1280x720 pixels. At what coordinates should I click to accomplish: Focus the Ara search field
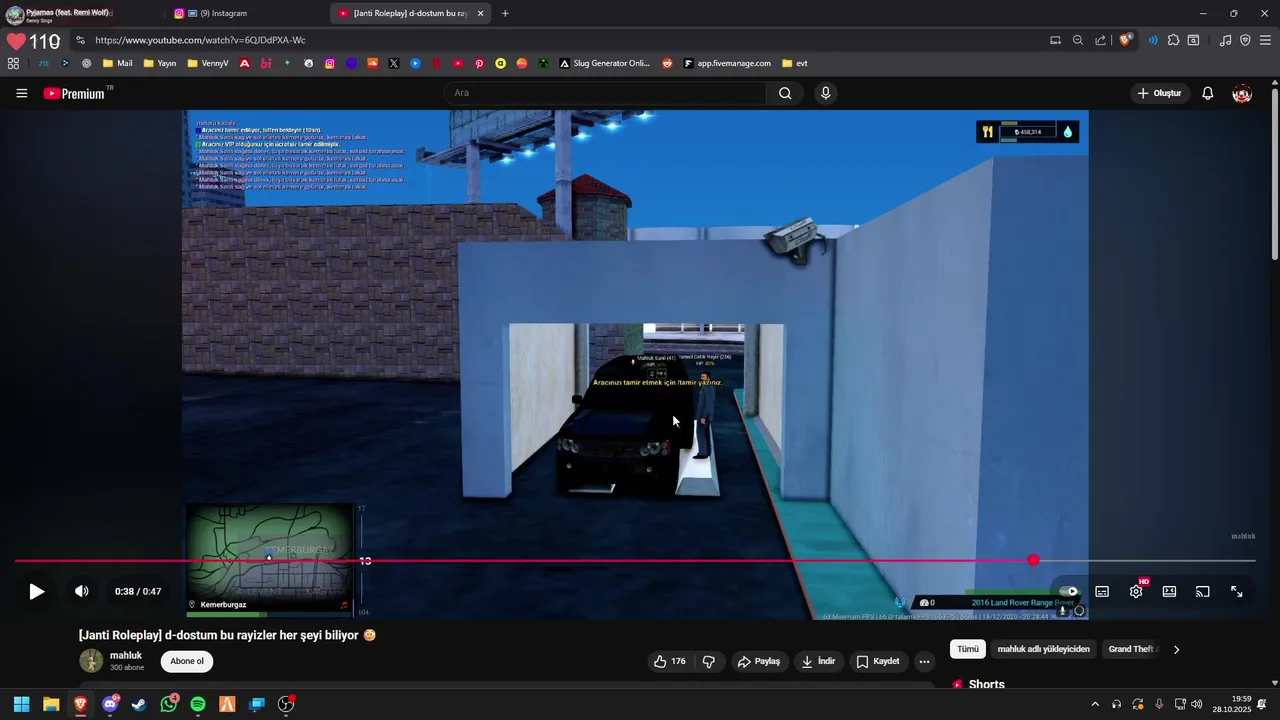[605, 93]
